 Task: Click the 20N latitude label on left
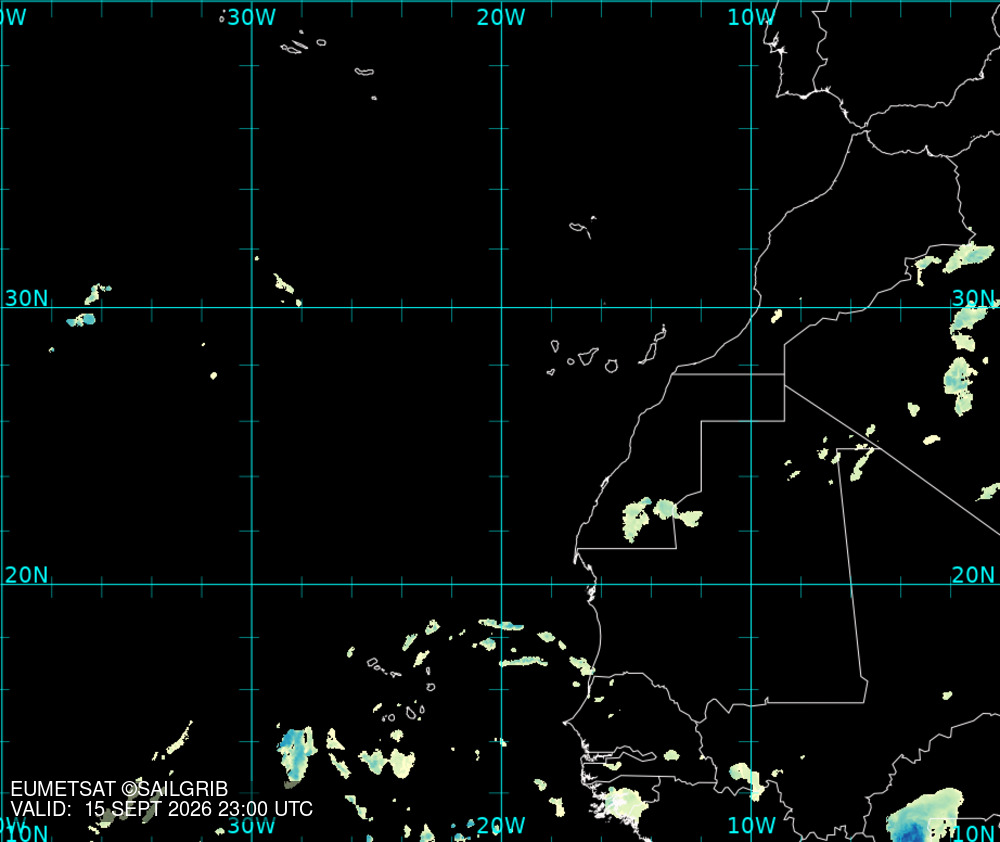[x=26, y=575]
